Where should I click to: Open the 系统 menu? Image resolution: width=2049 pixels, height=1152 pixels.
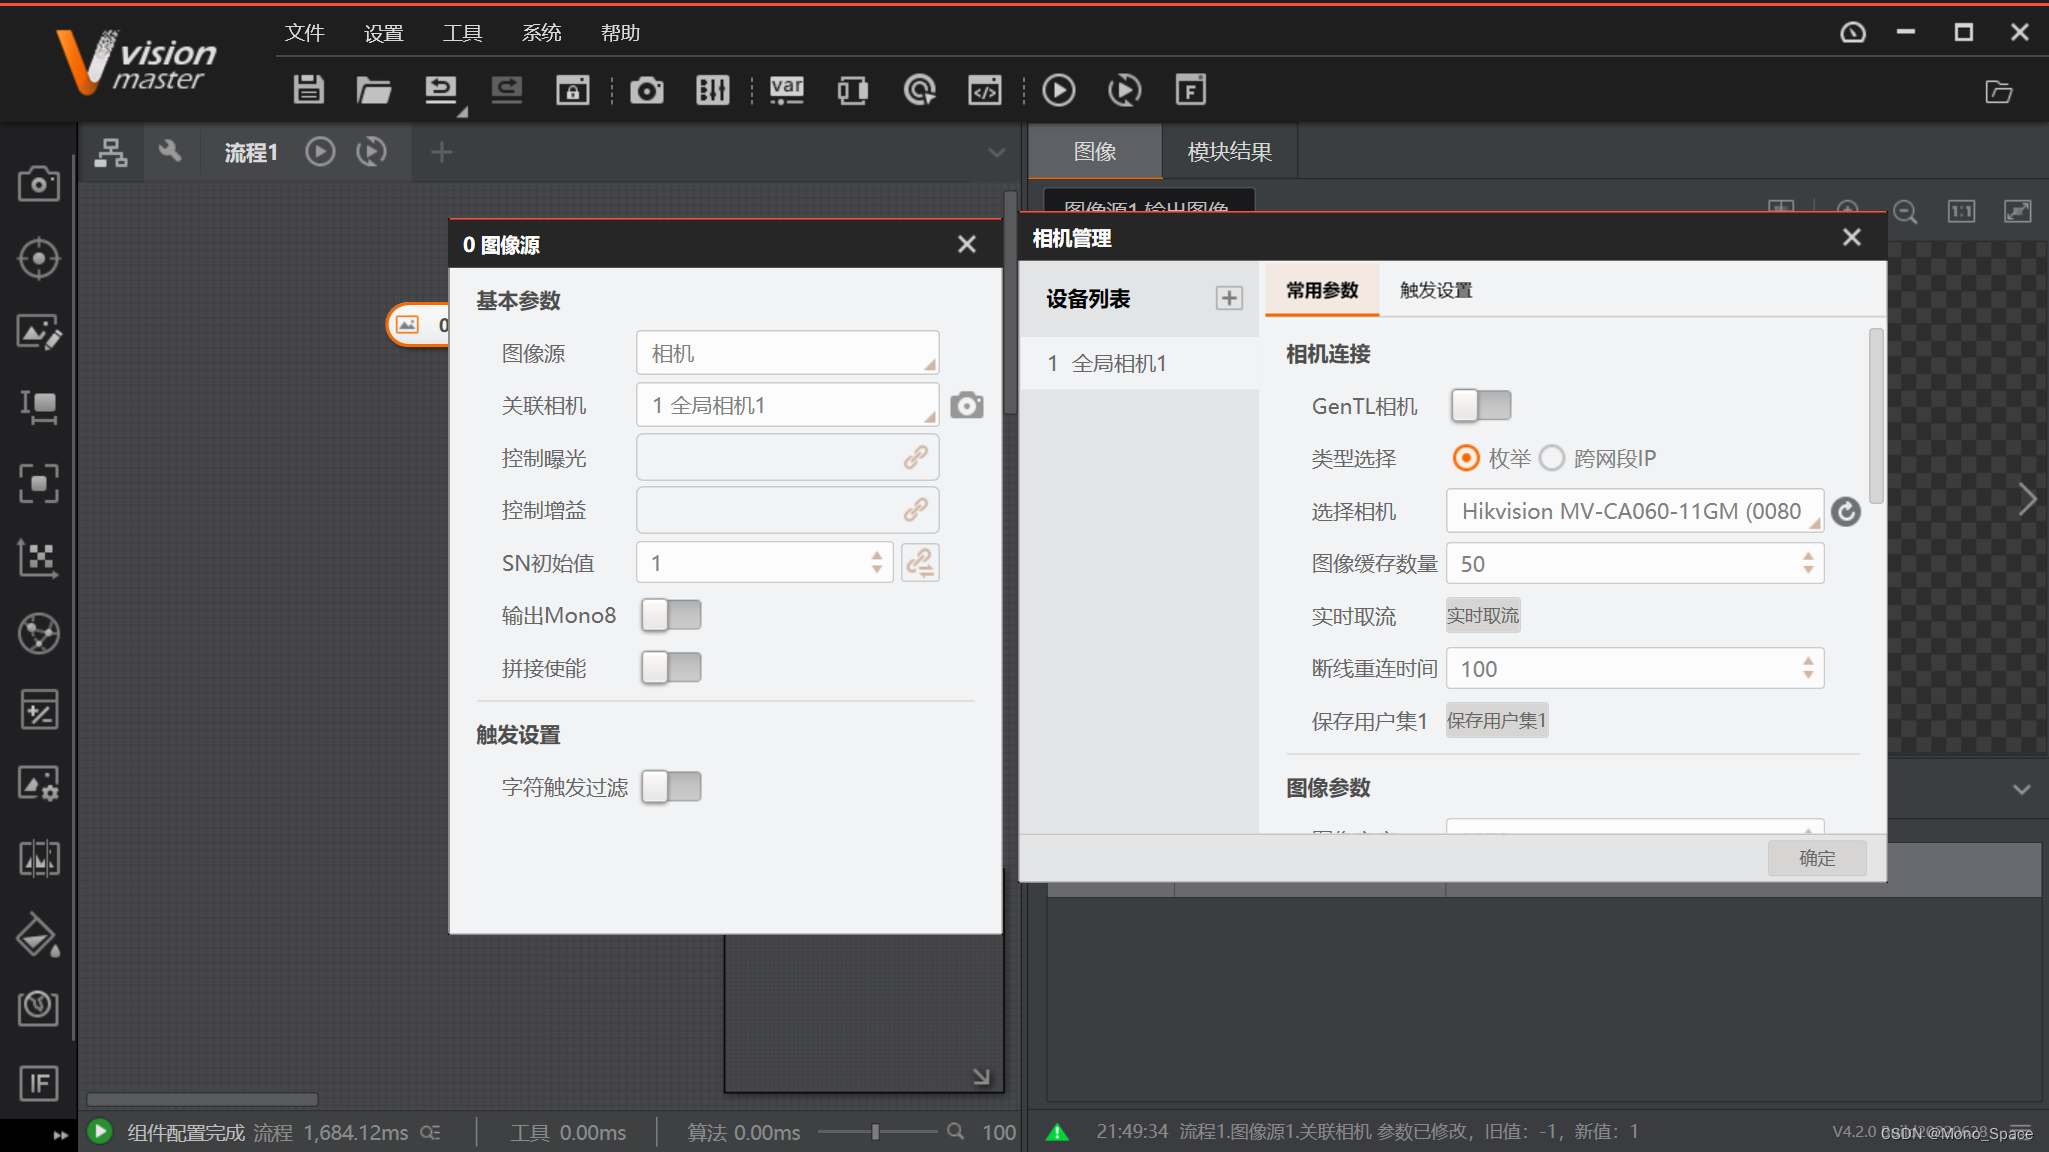[x=541, y=32]
